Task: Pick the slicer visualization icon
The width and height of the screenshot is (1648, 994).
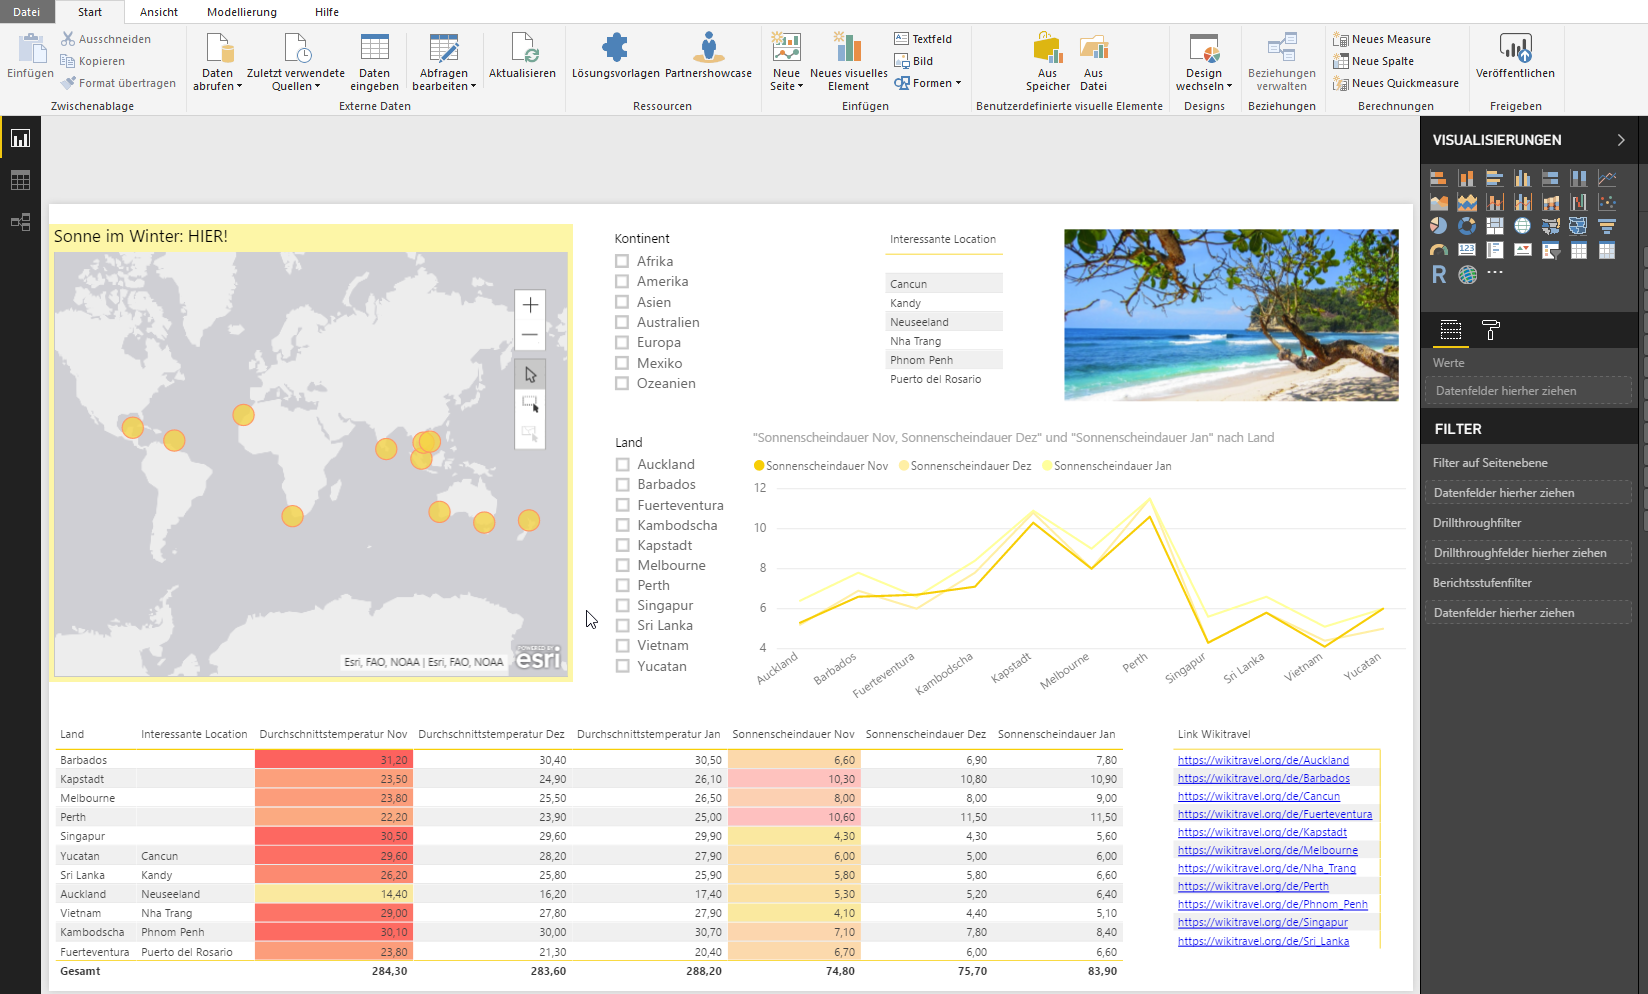Action: click(1551, 250)
